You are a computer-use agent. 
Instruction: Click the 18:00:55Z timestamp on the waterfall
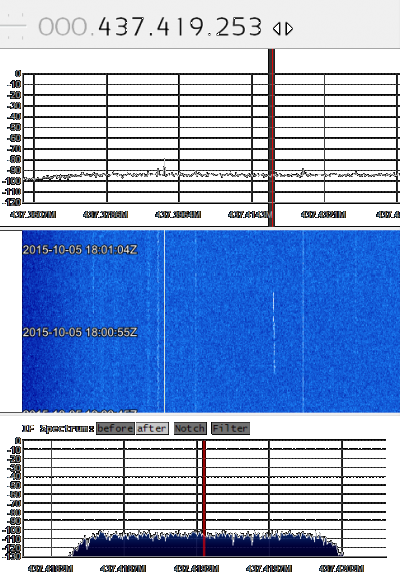(x=80, y=332)
